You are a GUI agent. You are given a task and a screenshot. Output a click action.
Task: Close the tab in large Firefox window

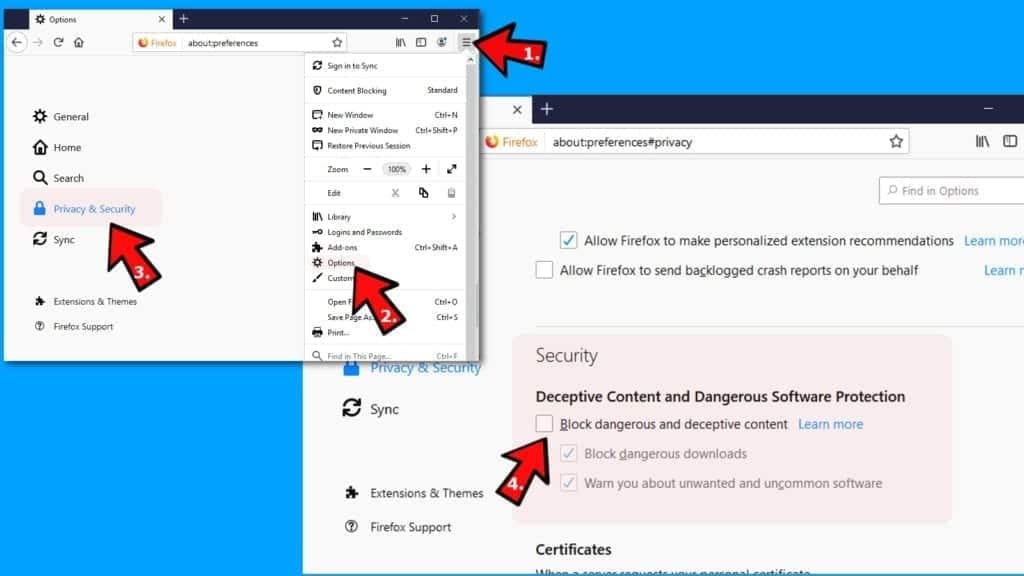(517, 110)
